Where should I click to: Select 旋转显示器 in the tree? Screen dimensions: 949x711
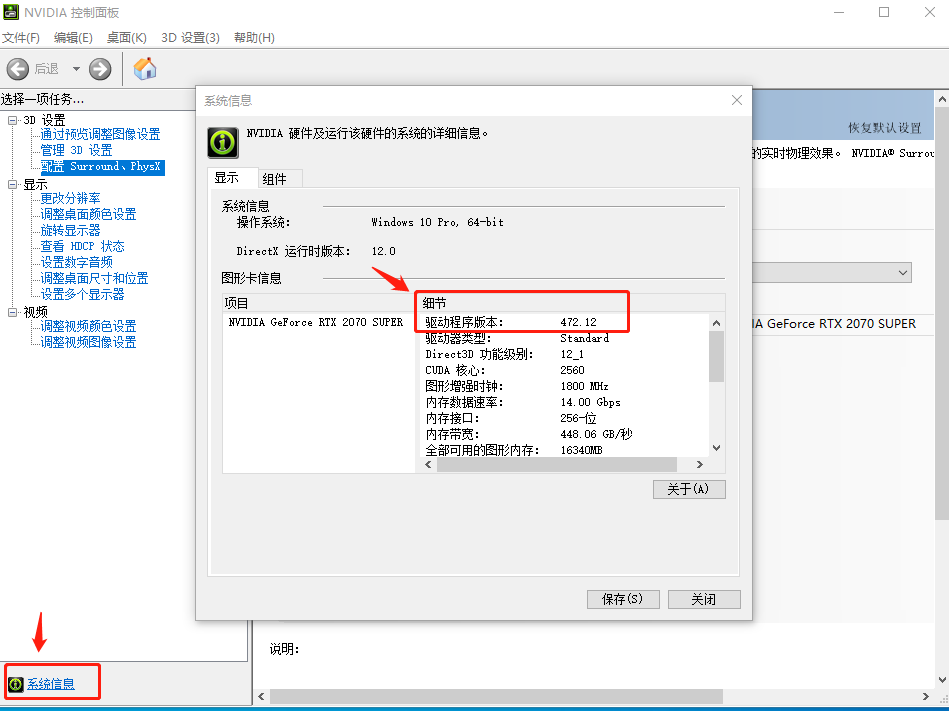[70, 231]
